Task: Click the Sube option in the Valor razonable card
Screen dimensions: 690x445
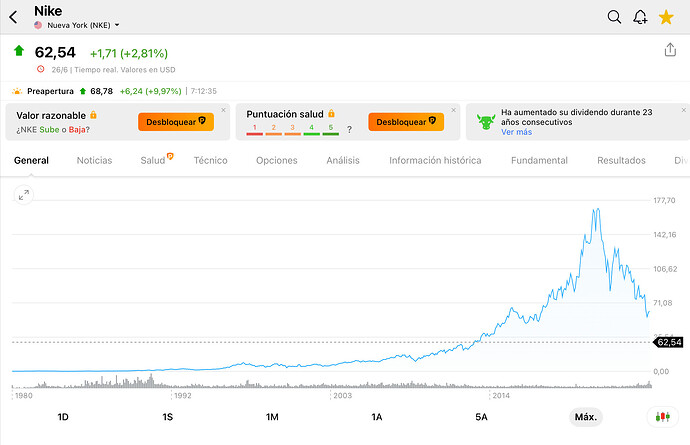Action: coord(49,130)
